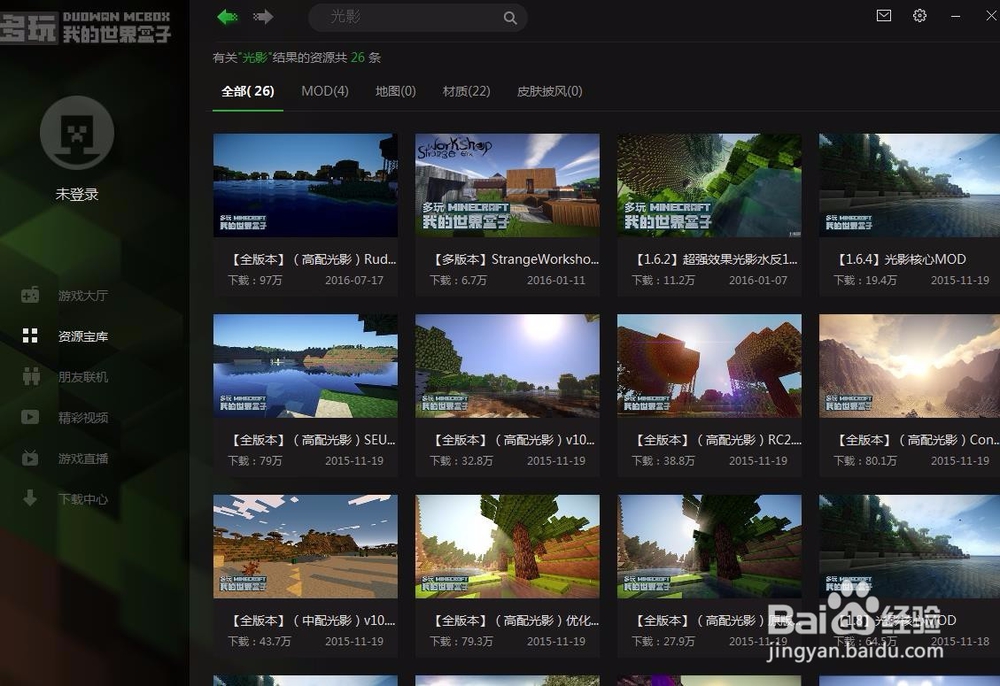
Task: Click the 多玩 我的世界盒子 logo
Action: 86,27
